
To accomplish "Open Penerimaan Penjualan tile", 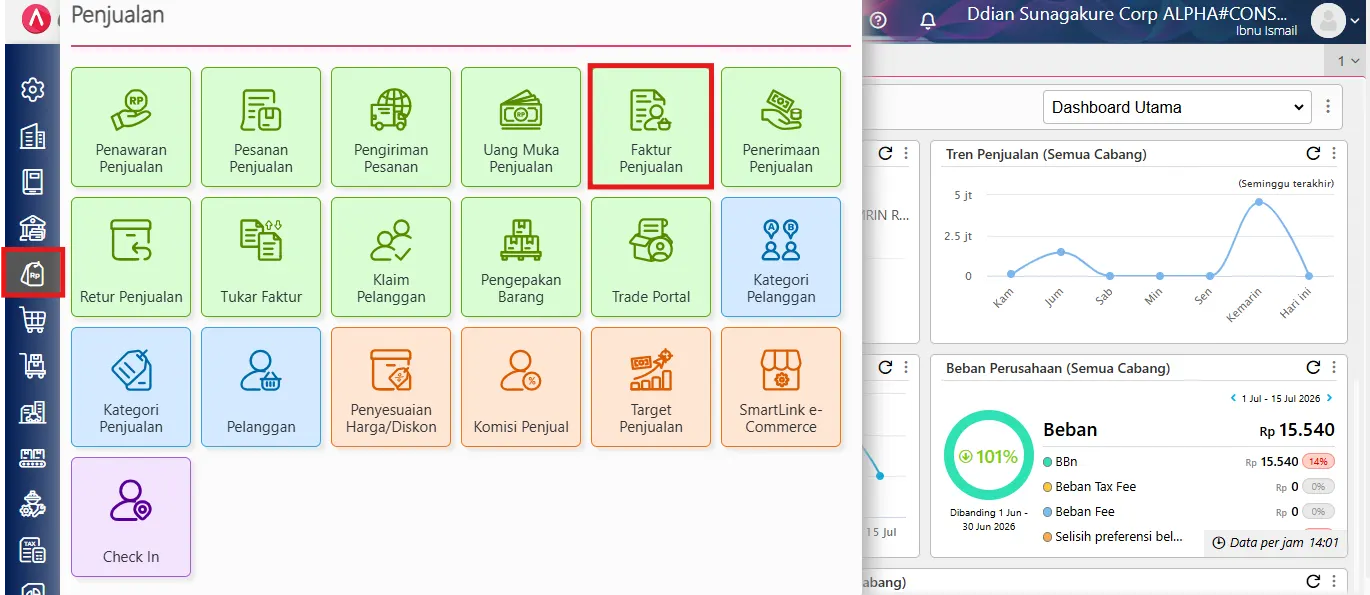I will pyautogui.click(x=781, y=127).
